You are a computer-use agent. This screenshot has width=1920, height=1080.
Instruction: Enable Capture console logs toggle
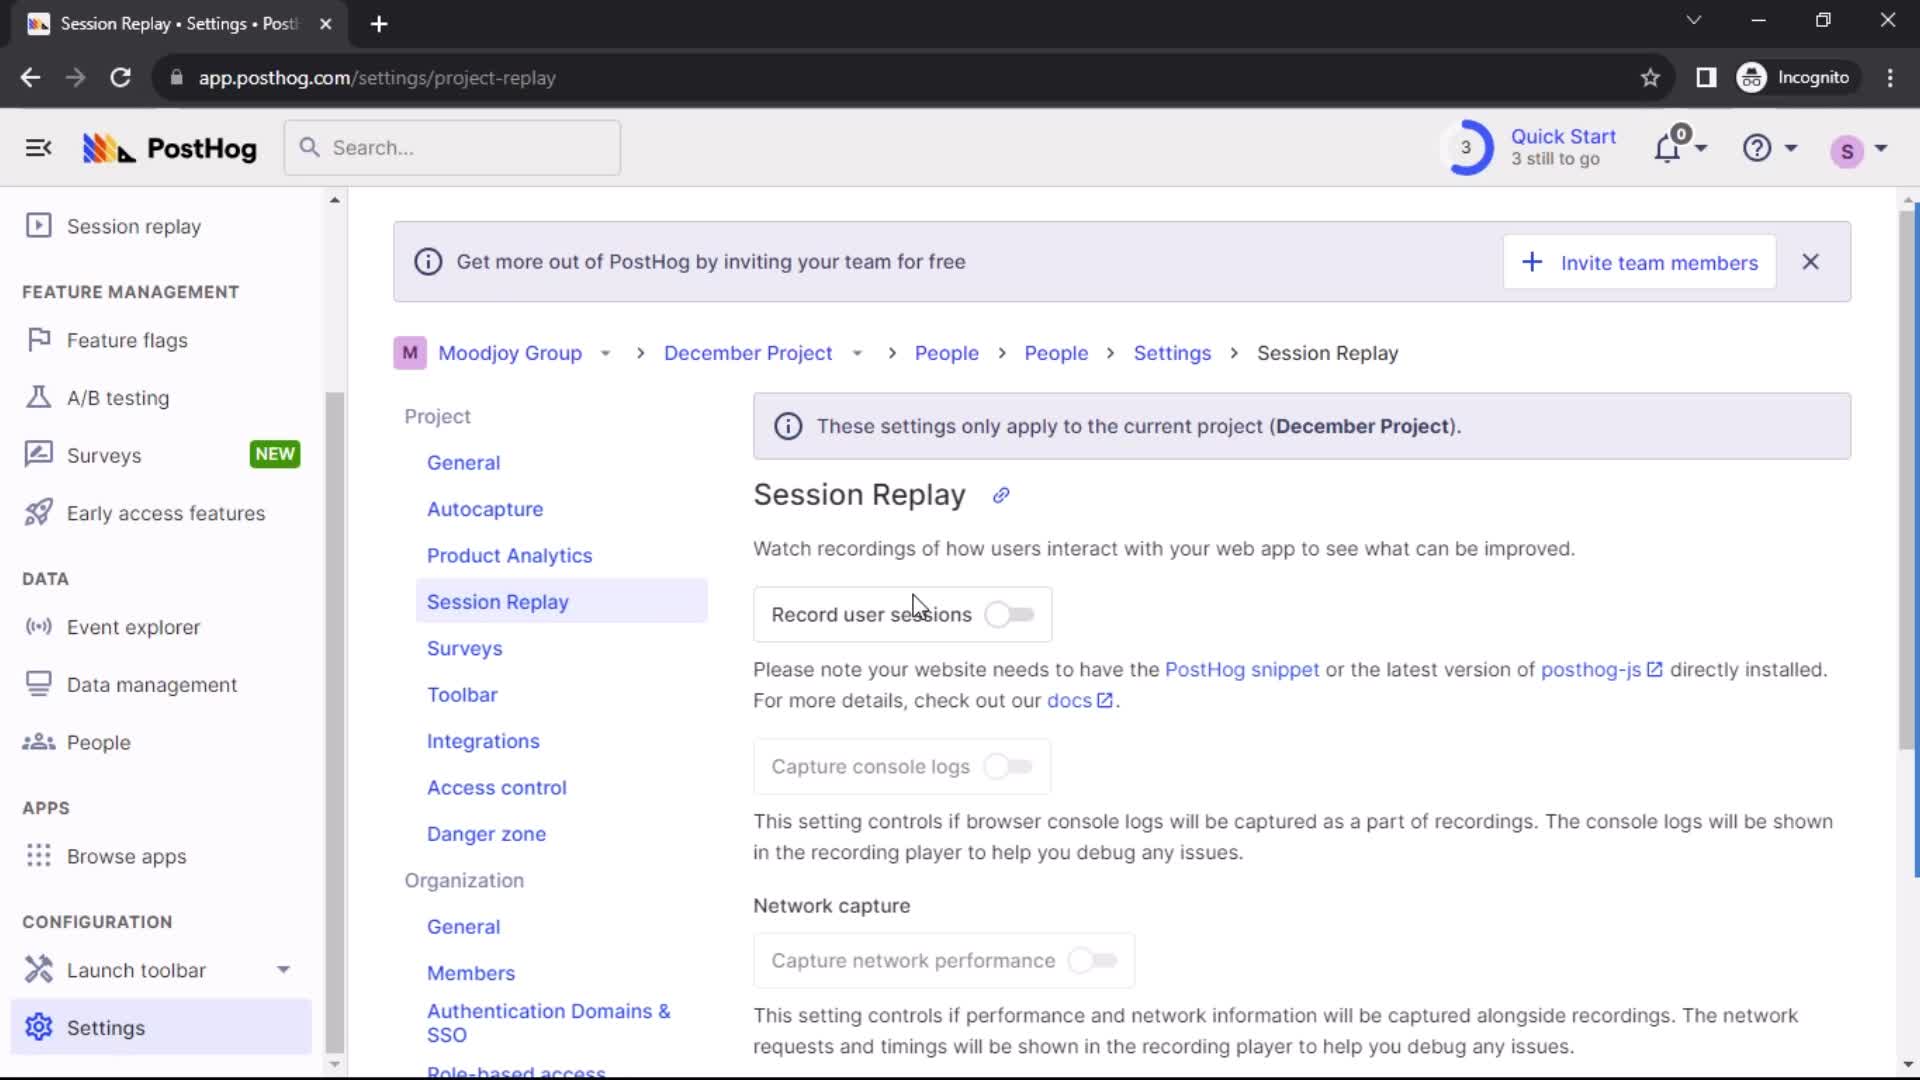click(1011, 766)
